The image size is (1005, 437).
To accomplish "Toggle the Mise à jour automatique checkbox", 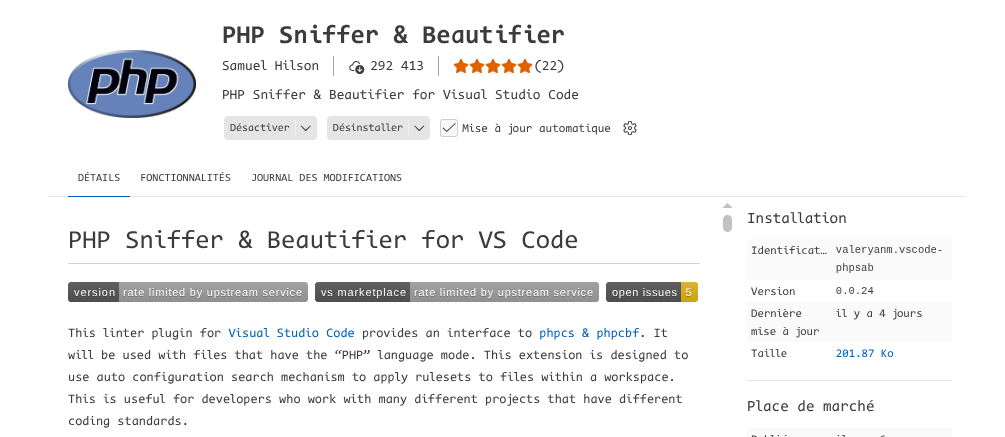I will click(x=449, y=128).
